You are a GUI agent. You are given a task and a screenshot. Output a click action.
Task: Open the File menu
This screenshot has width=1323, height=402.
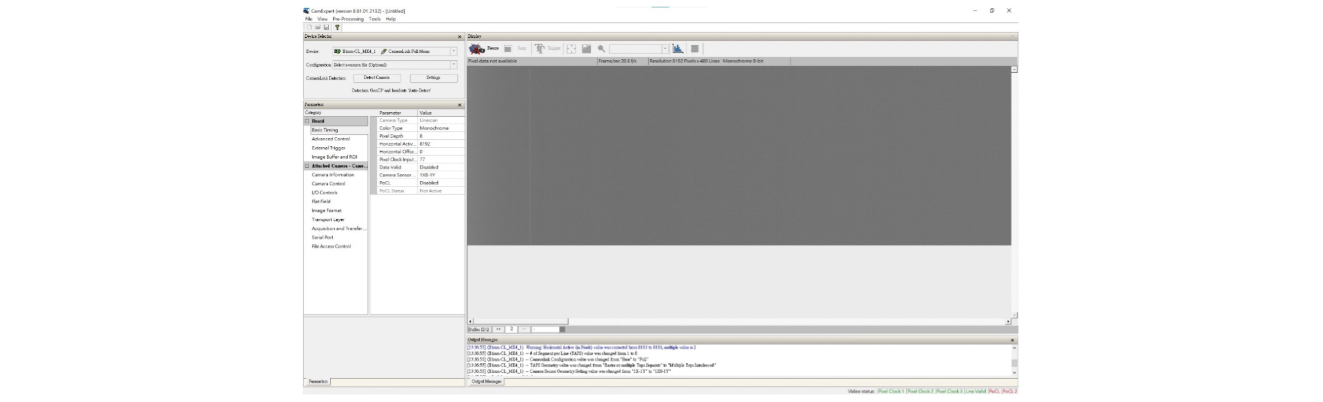pos(307,19)
